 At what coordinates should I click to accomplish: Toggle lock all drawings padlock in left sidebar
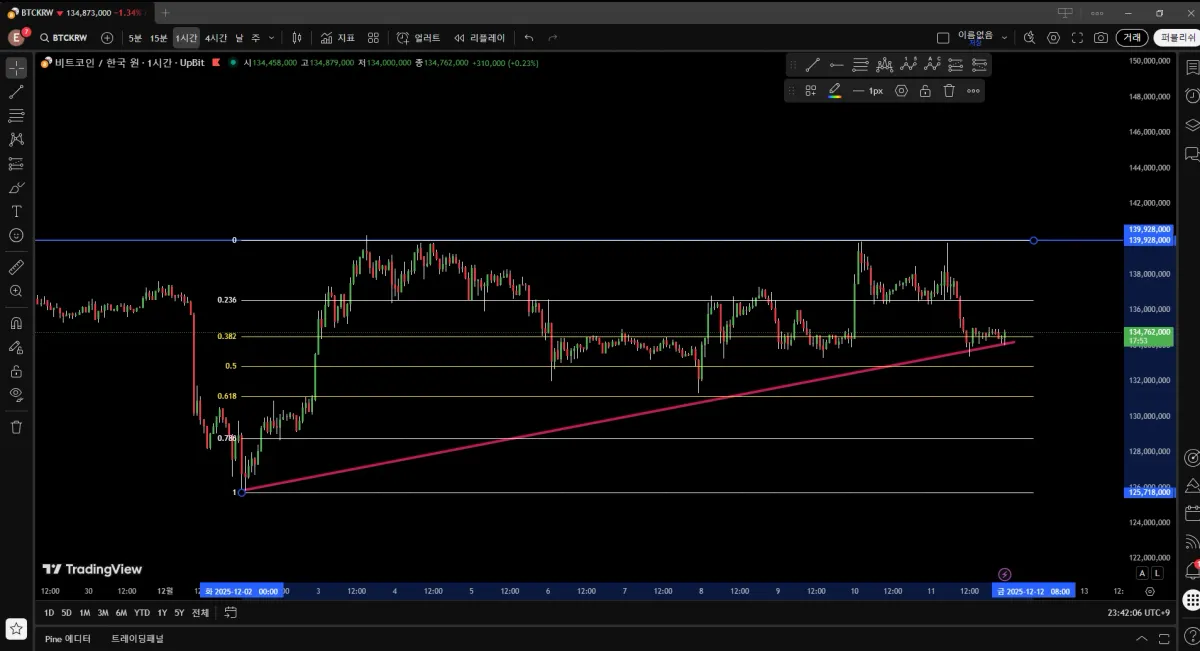[16, 371]
